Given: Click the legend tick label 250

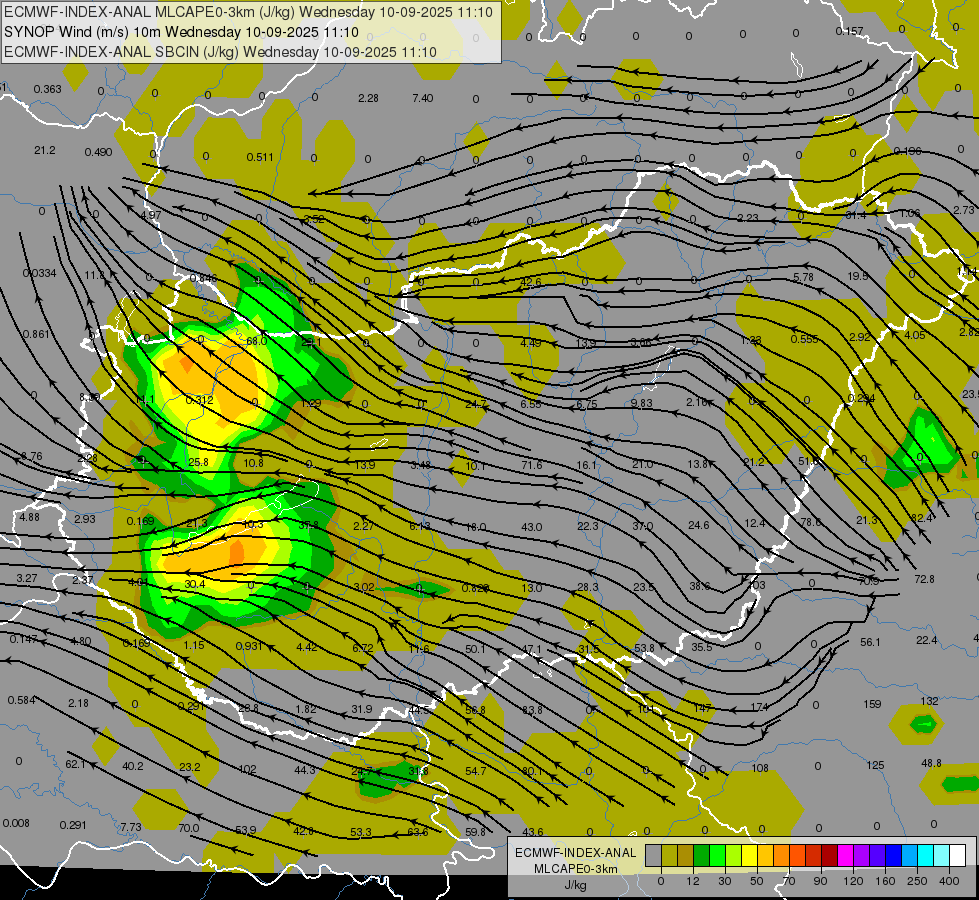Looking at the screenshot, I should pyautogui.click(x=917, y=881).
